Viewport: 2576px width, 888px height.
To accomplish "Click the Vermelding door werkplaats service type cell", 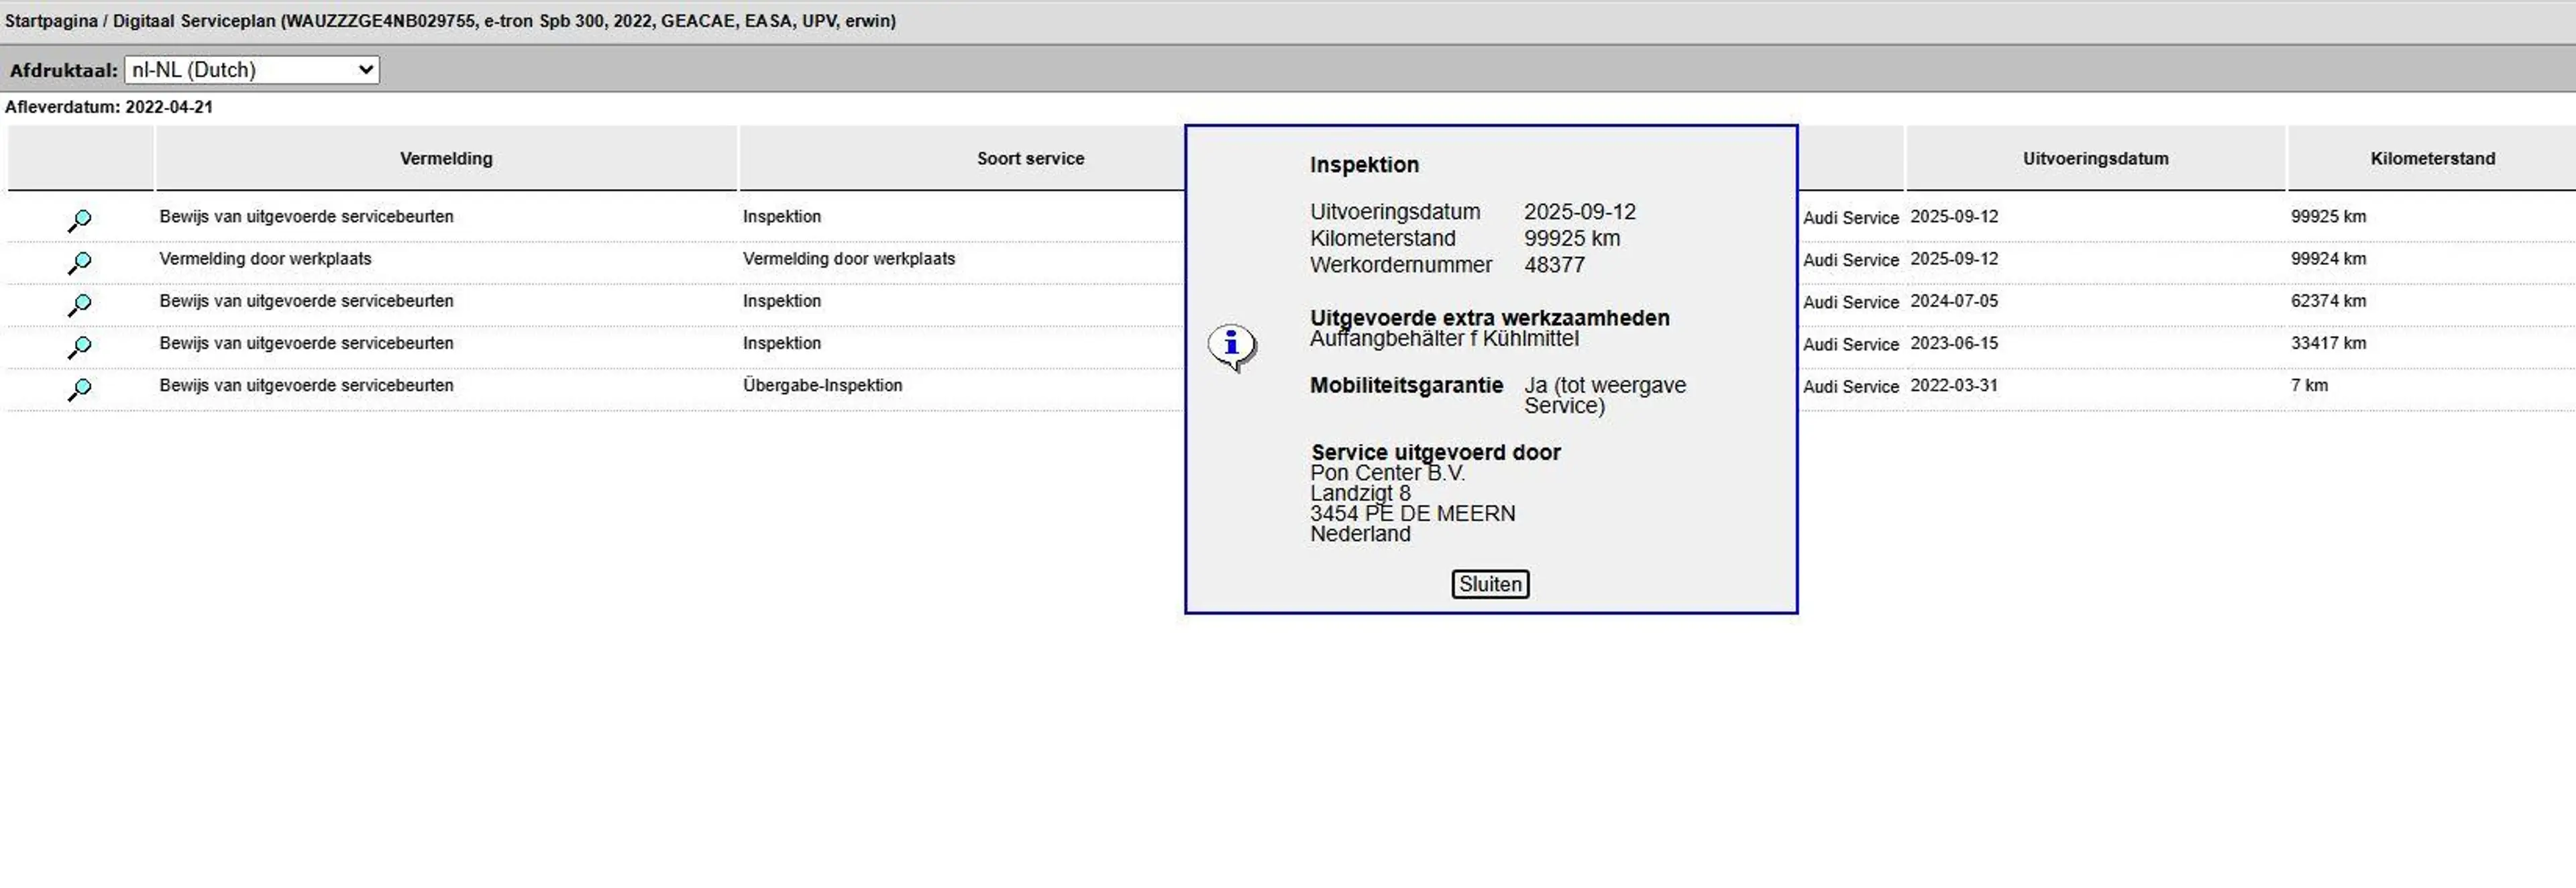I will pyautogui.click(x=848, y=258).
